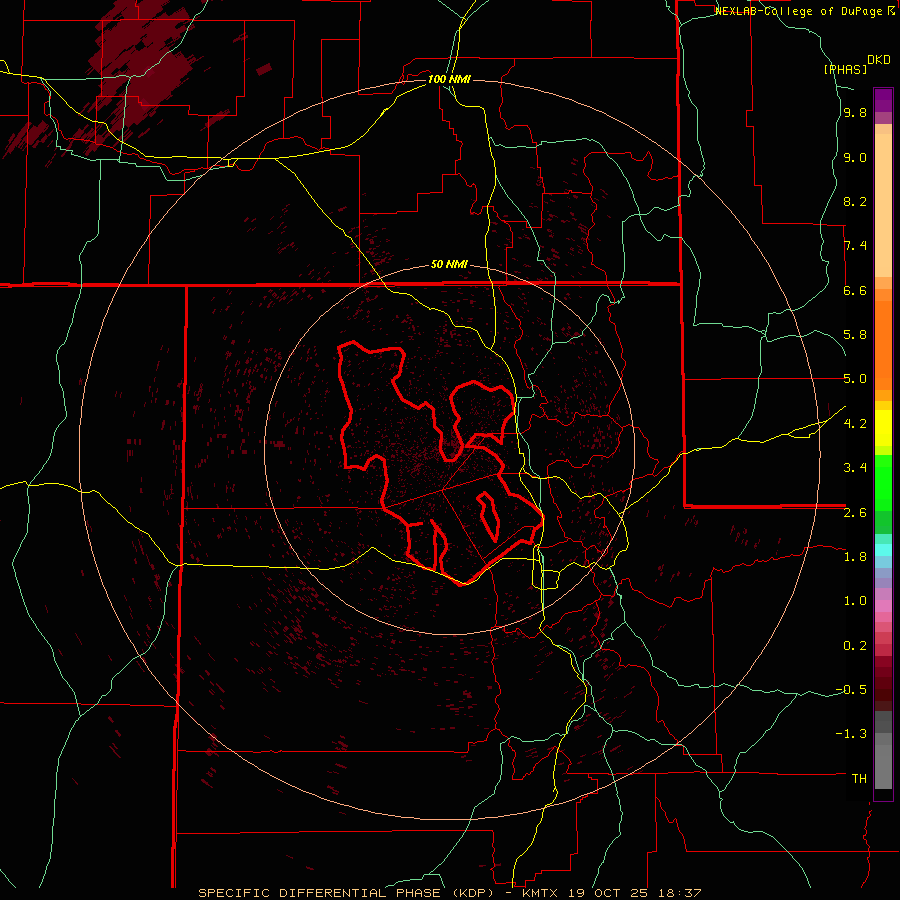
Task: Select the 9.0 scale label
Action: (855, 158)
